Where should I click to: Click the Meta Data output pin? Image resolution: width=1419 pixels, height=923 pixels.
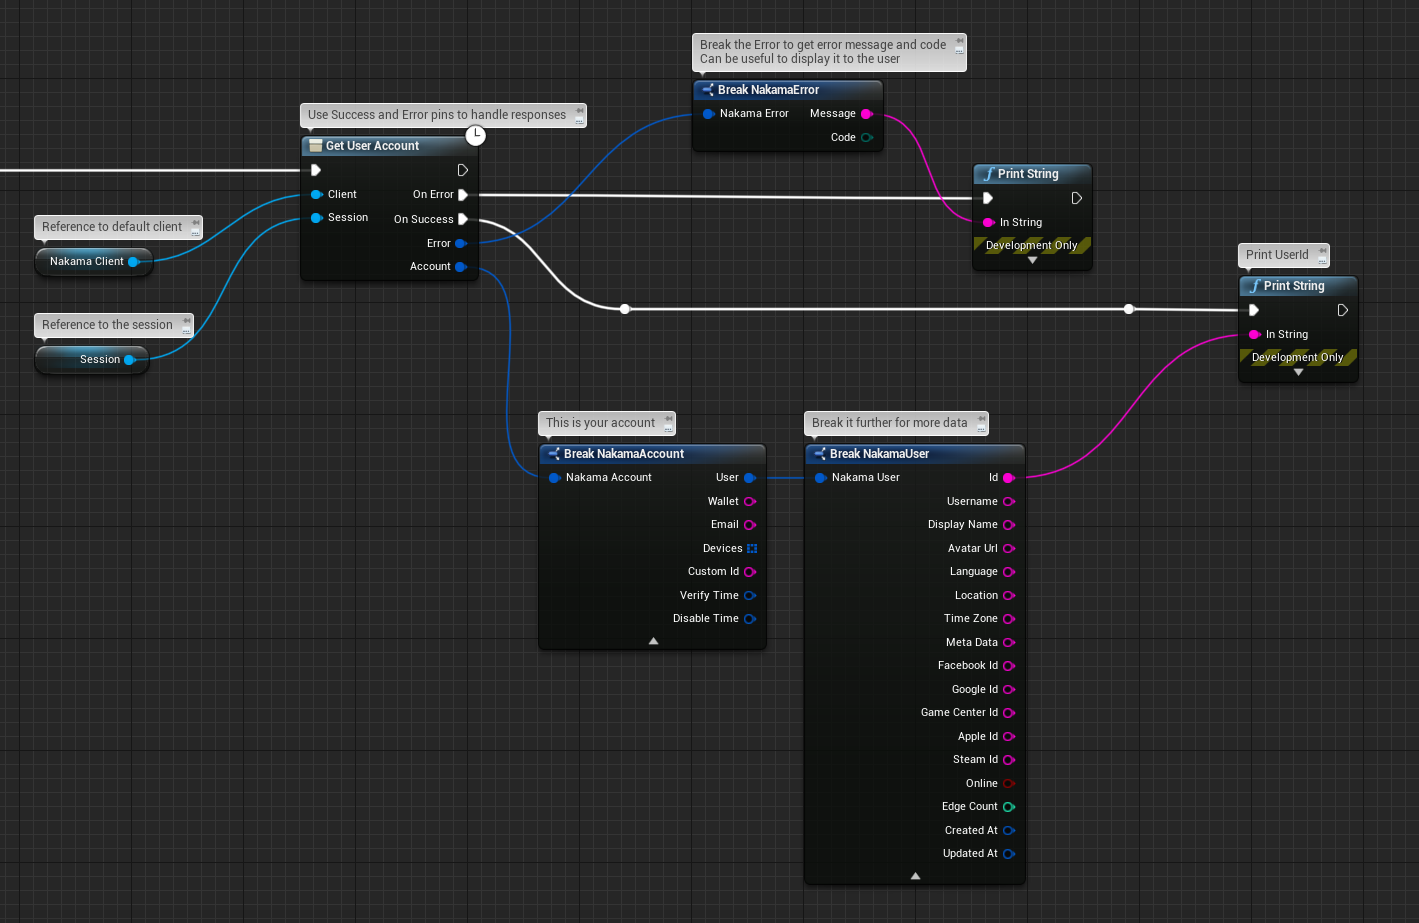(1009, 643)
